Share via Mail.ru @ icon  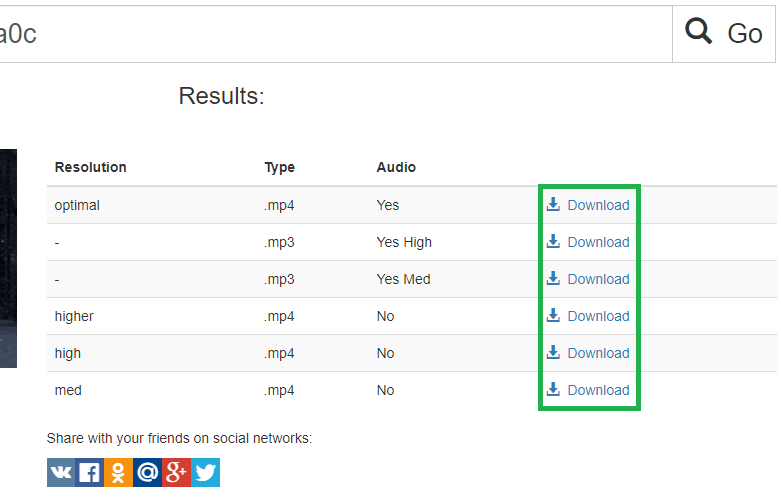(147, 473)
